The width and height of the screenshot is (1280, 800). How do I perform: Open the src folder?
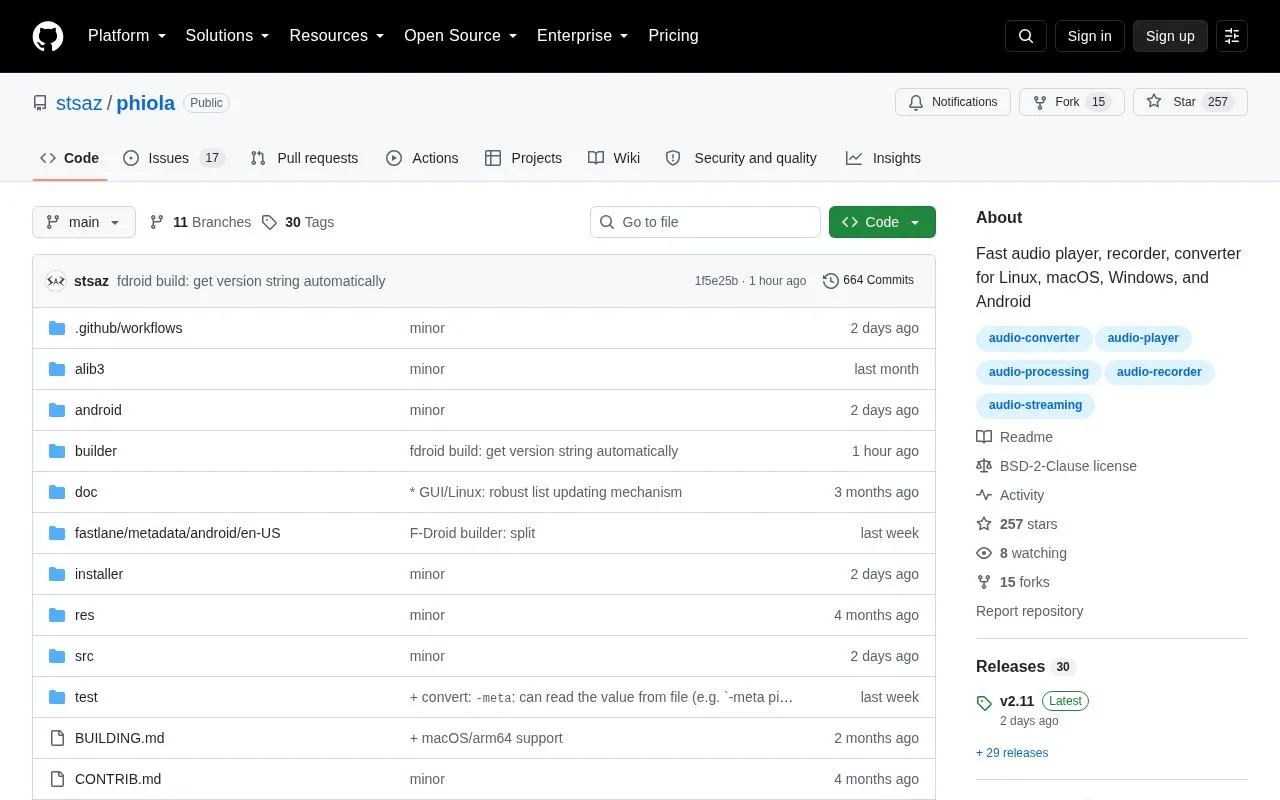coord(84,656)
